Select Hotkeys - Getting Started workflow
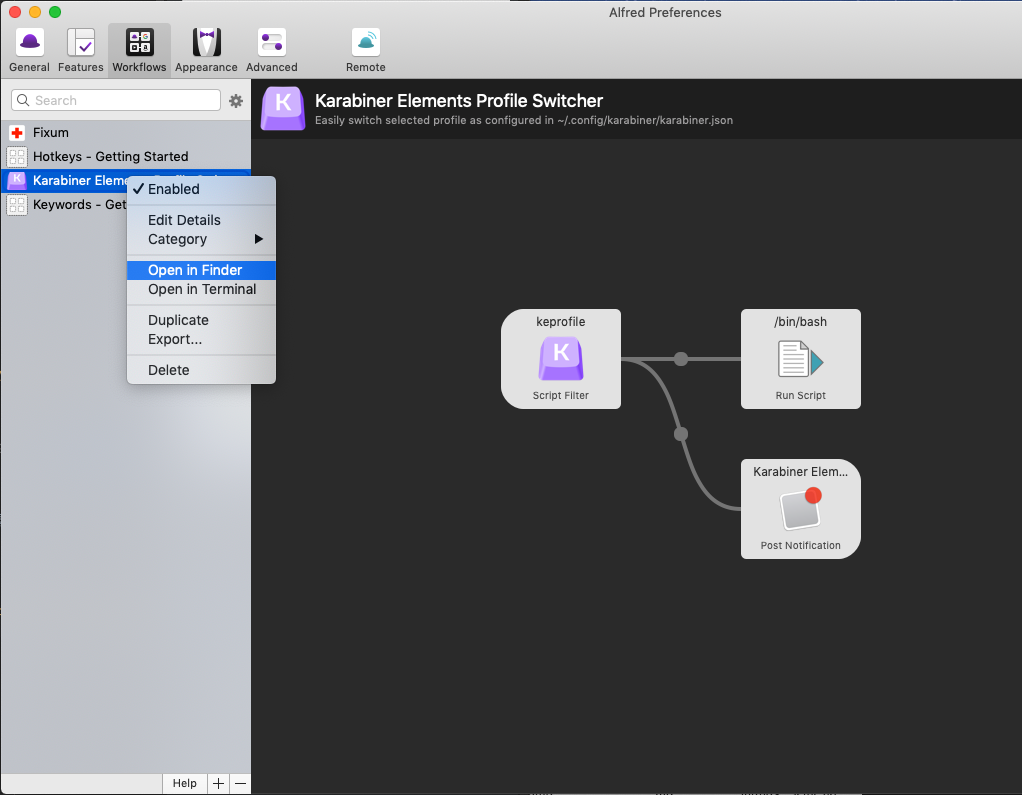Screen dimensions: 1022x795 pyautogui.click(x=126, y=157)
